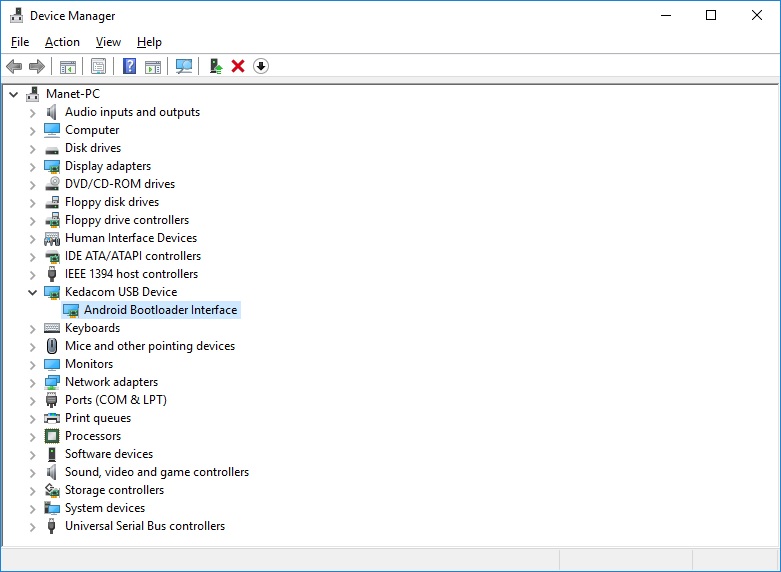Click the Update driver software icon

[215, 66]
